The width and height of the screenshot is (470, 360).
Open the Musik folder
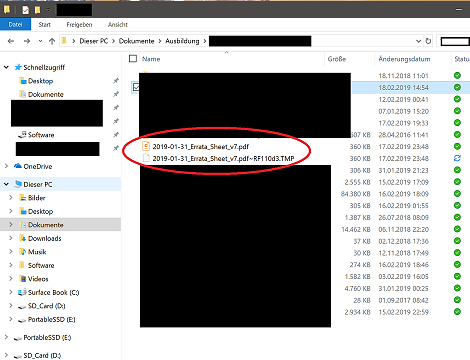tap(37, 252)
